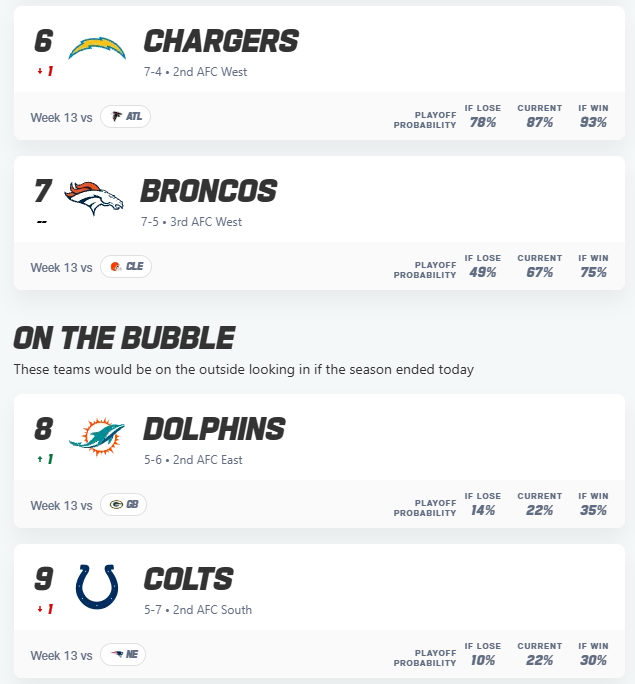This screenshot has height=684, width=635.
Task: Open the CLE Browns opponent badge
Action: [126, 267]
